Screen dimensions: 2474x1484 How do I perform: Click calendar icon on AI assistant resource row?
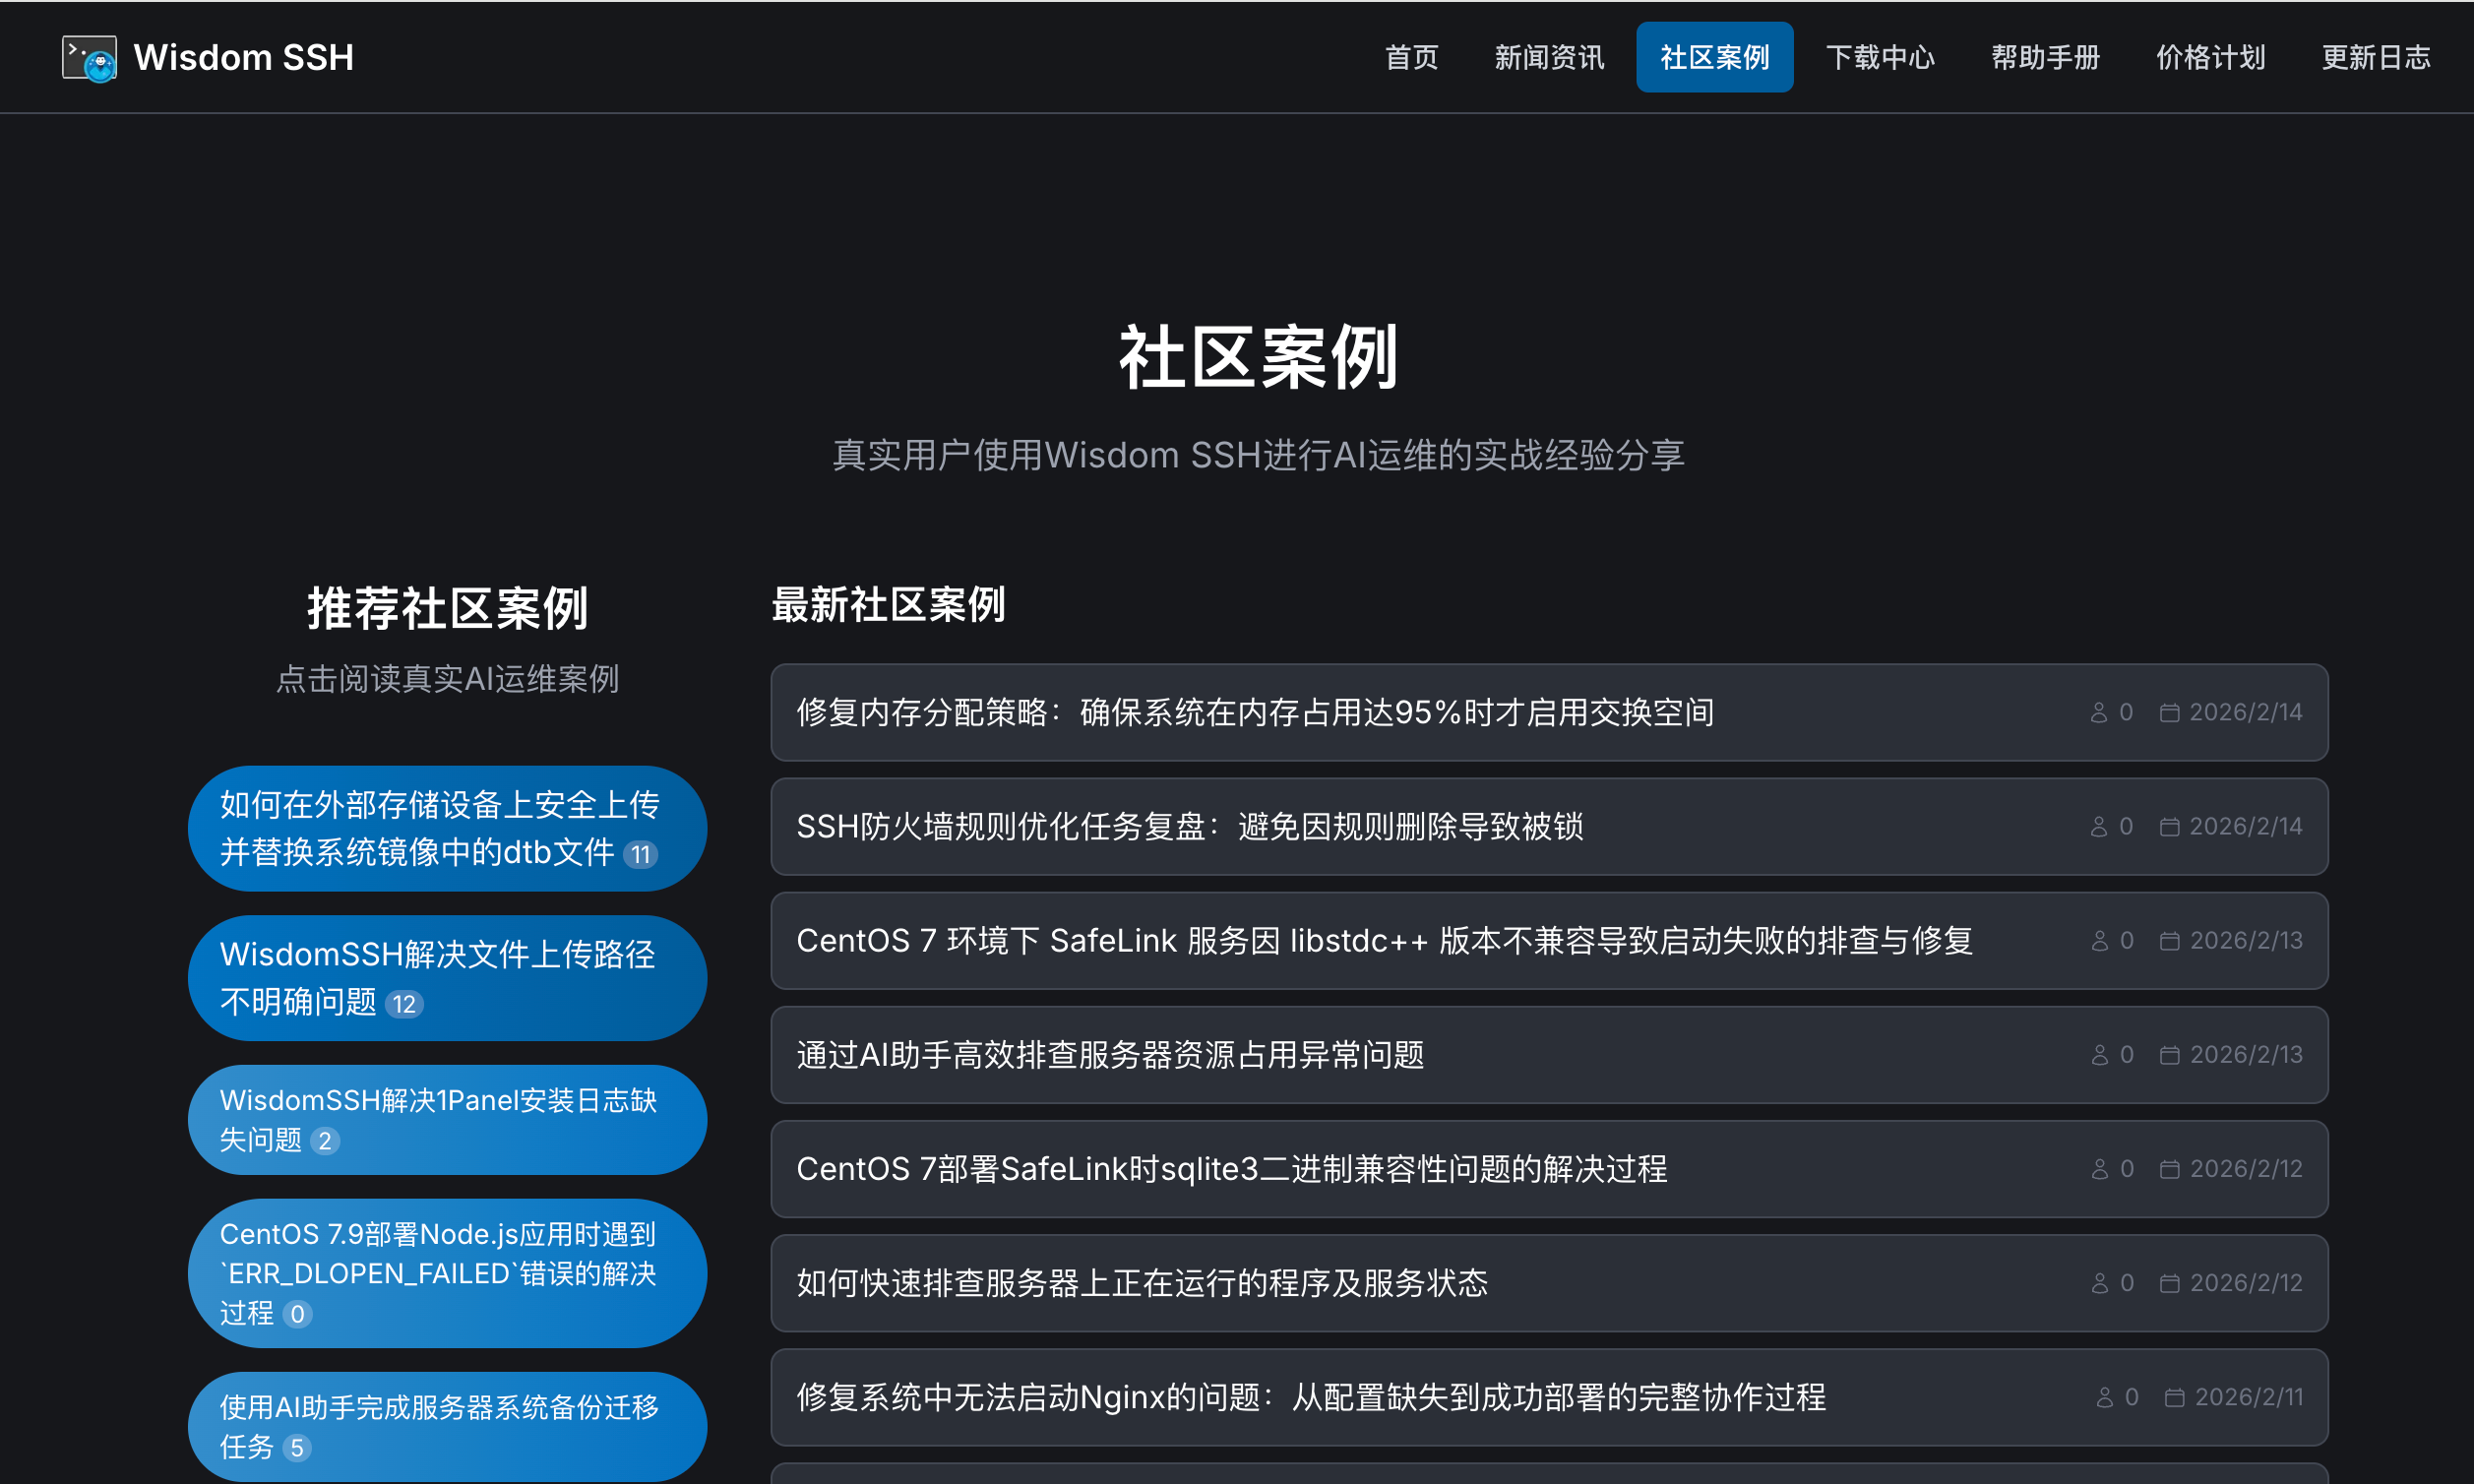tap(2168, 1054)
